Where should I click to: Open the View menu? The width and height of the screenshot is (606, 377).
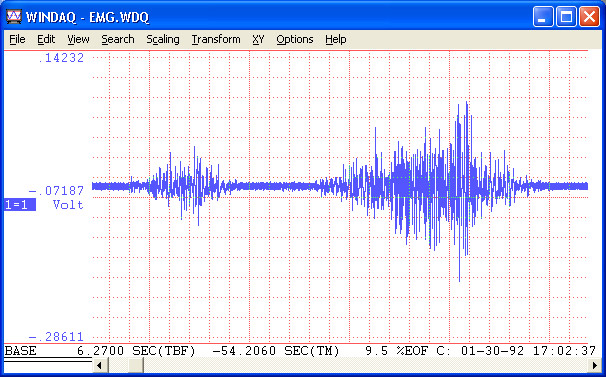[x=78, y=39]
